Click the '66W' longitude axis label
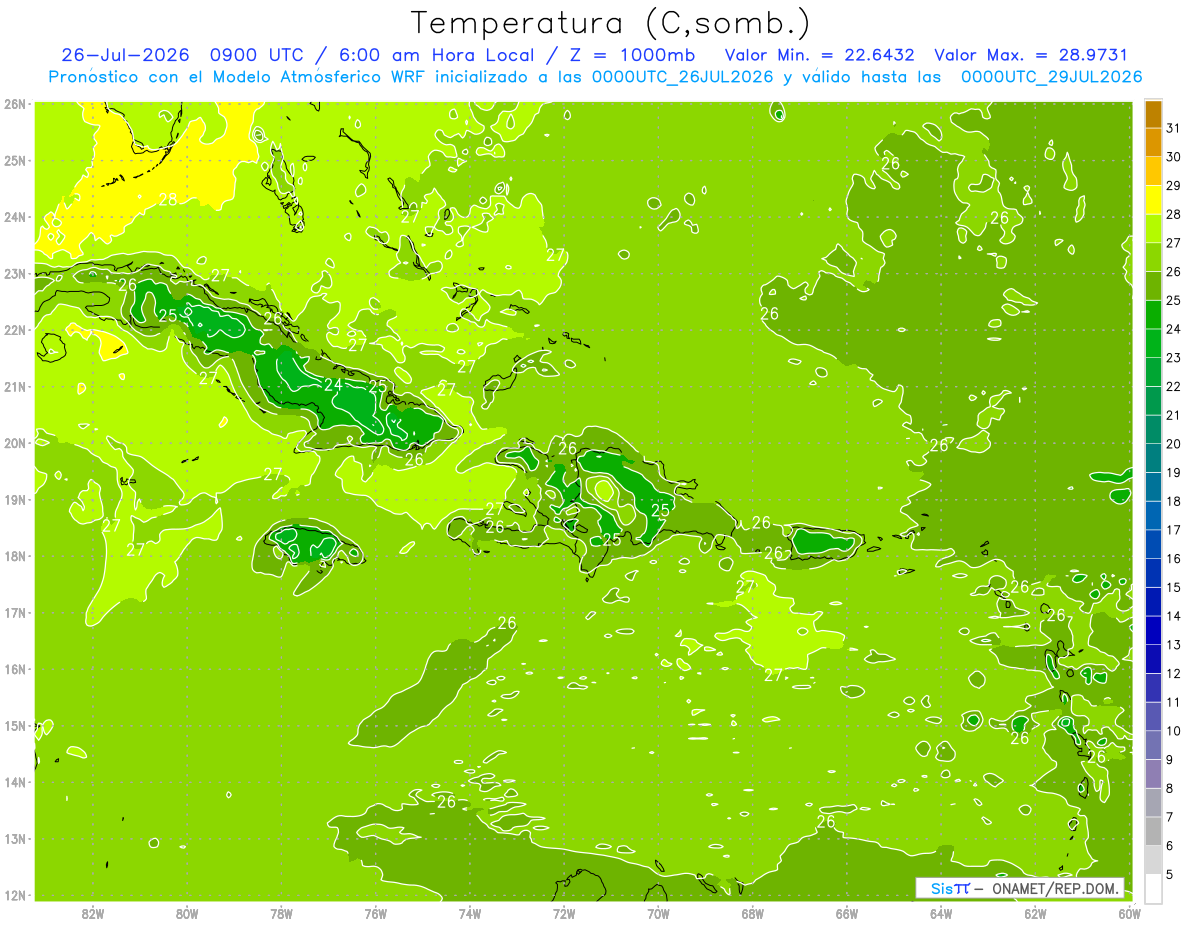Screen dimensions: 1200x927 click(847, 913)
